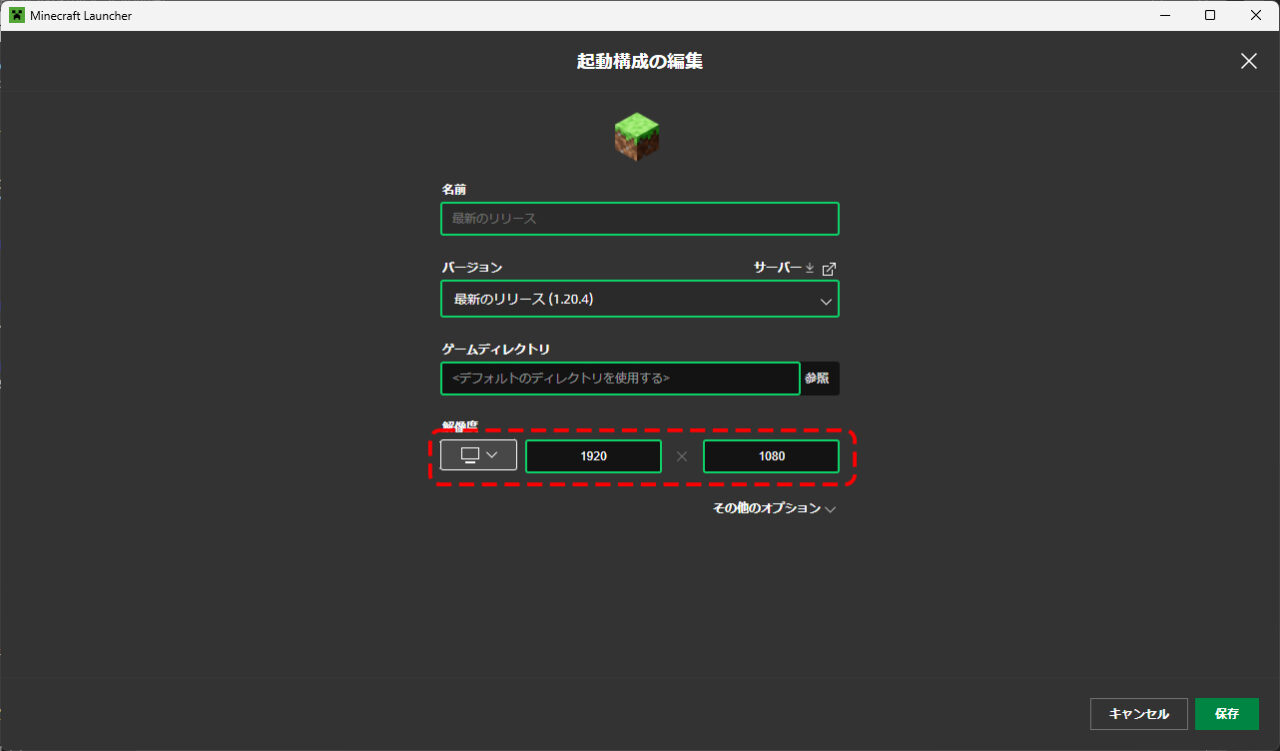
Task: Click the 名前 input field
Action: click(x=639, y=218)
